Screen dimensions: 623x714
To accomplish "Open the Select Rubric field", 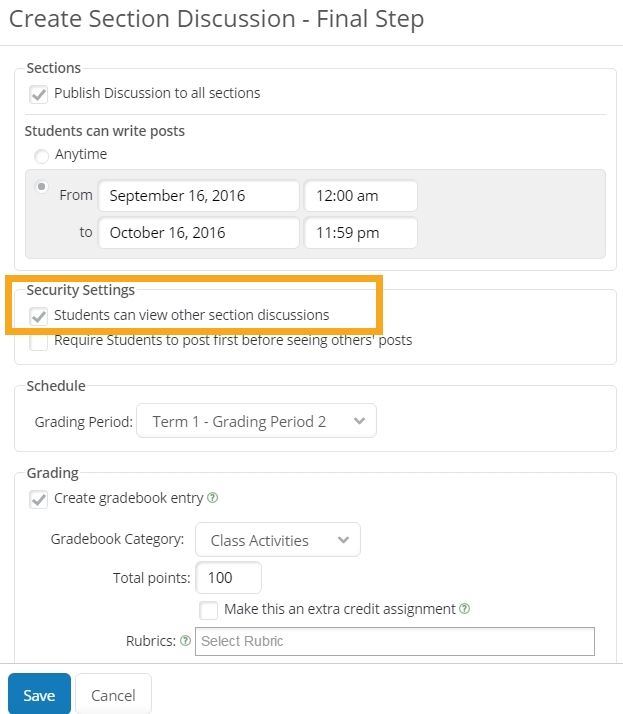I will click(394, 641).
